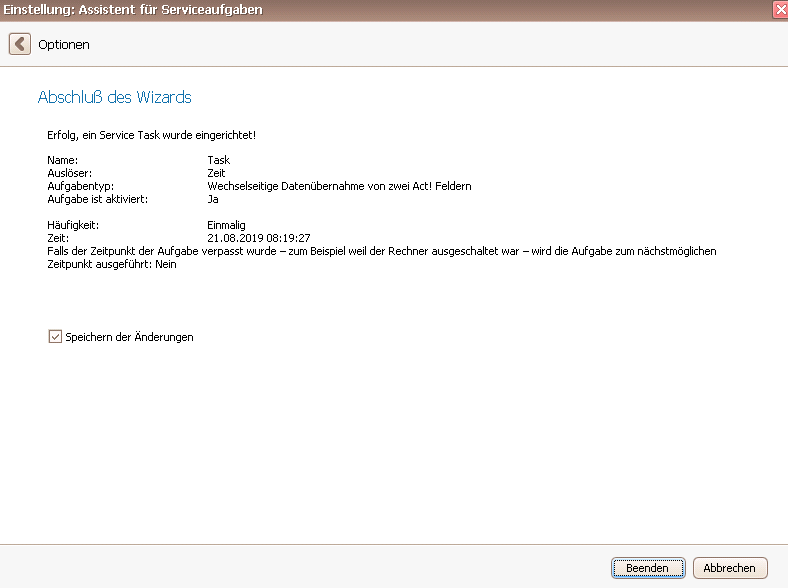Image resolution: width=788 pixels, height=588 pixels.
Task: Click the Auslöser value Zeit
Action: [216, 173]
